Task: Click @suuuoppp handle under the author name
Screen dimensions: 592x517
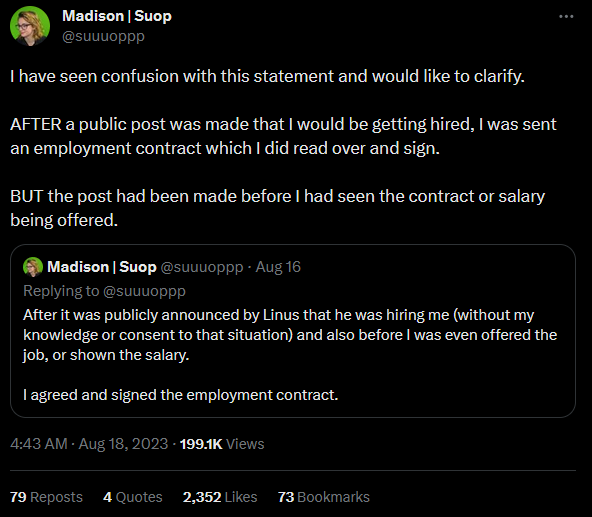Action: coord(103,36)
